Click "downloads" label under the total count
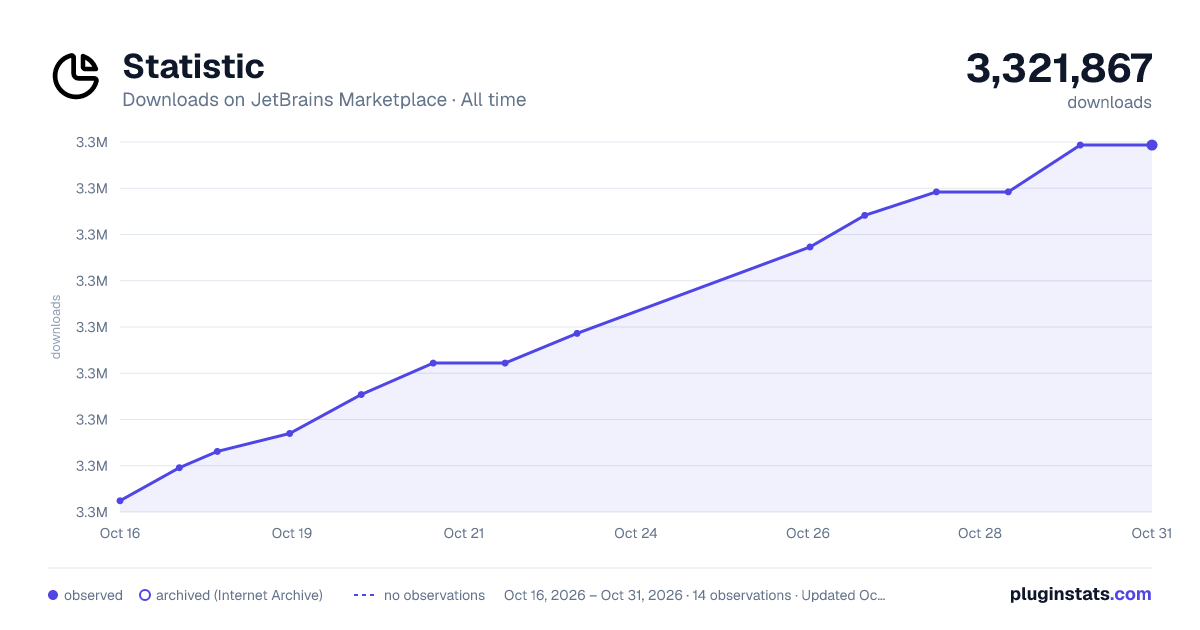The height and width of the screenshot is (630, 1200). 1109,102
